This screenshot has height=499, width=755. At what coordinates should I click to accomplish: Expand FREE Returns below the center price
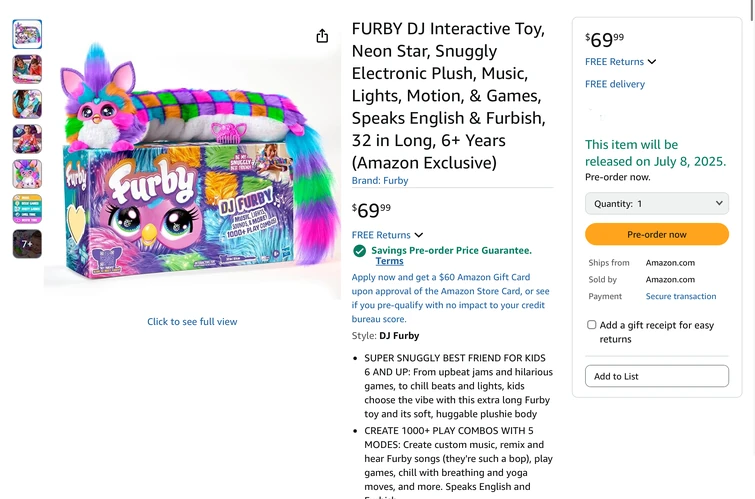[x=387, y=235]
